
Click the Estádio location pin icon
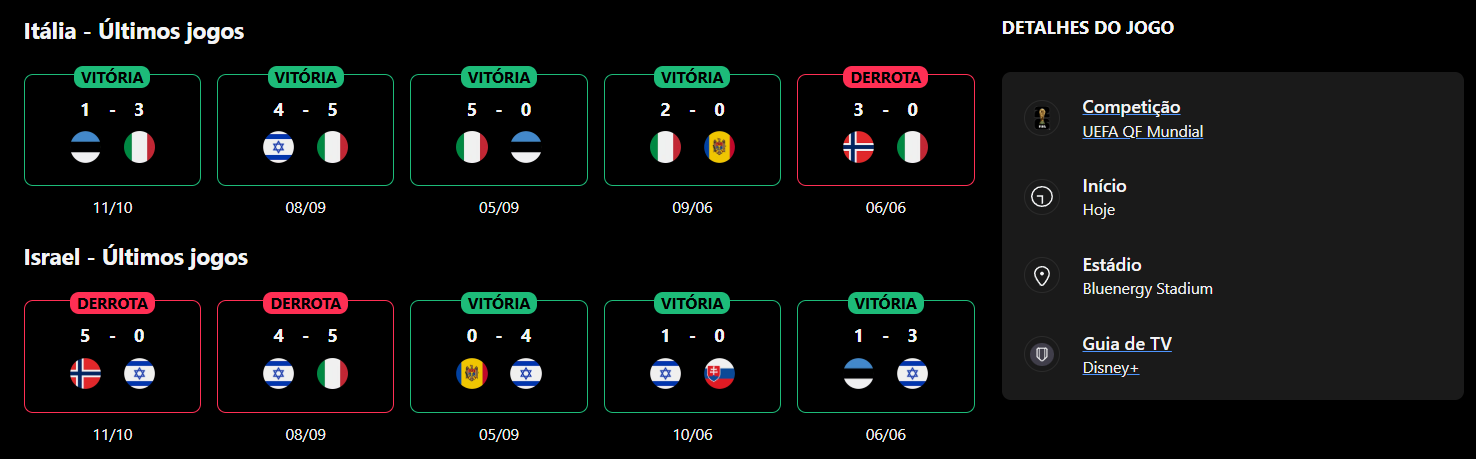1041,276
